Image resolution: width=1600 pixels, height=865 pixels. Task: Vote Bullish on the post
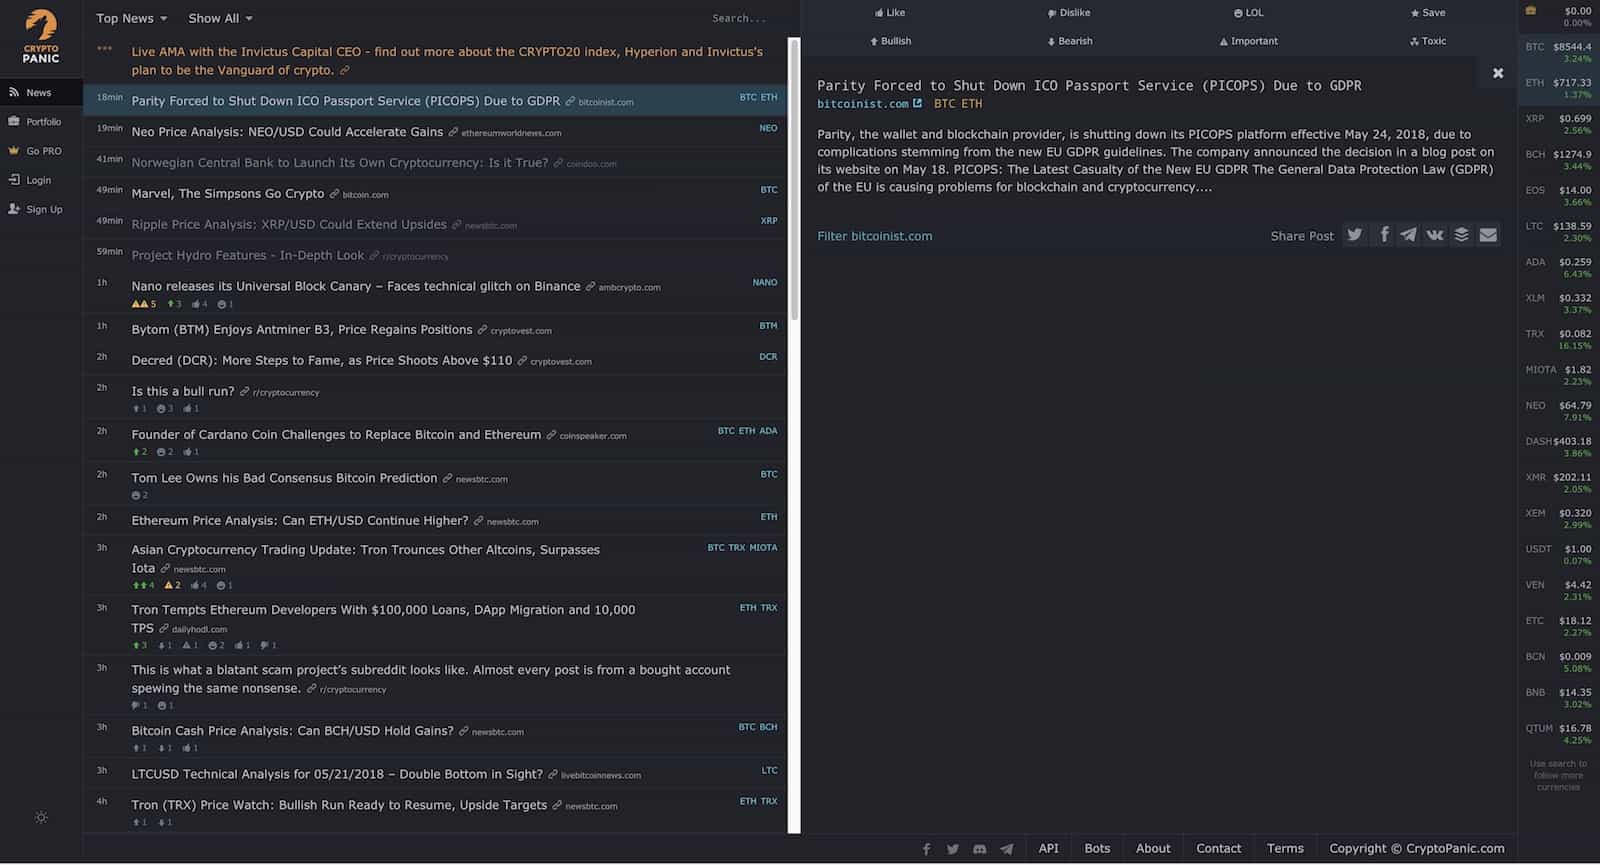tap(890, 41)
